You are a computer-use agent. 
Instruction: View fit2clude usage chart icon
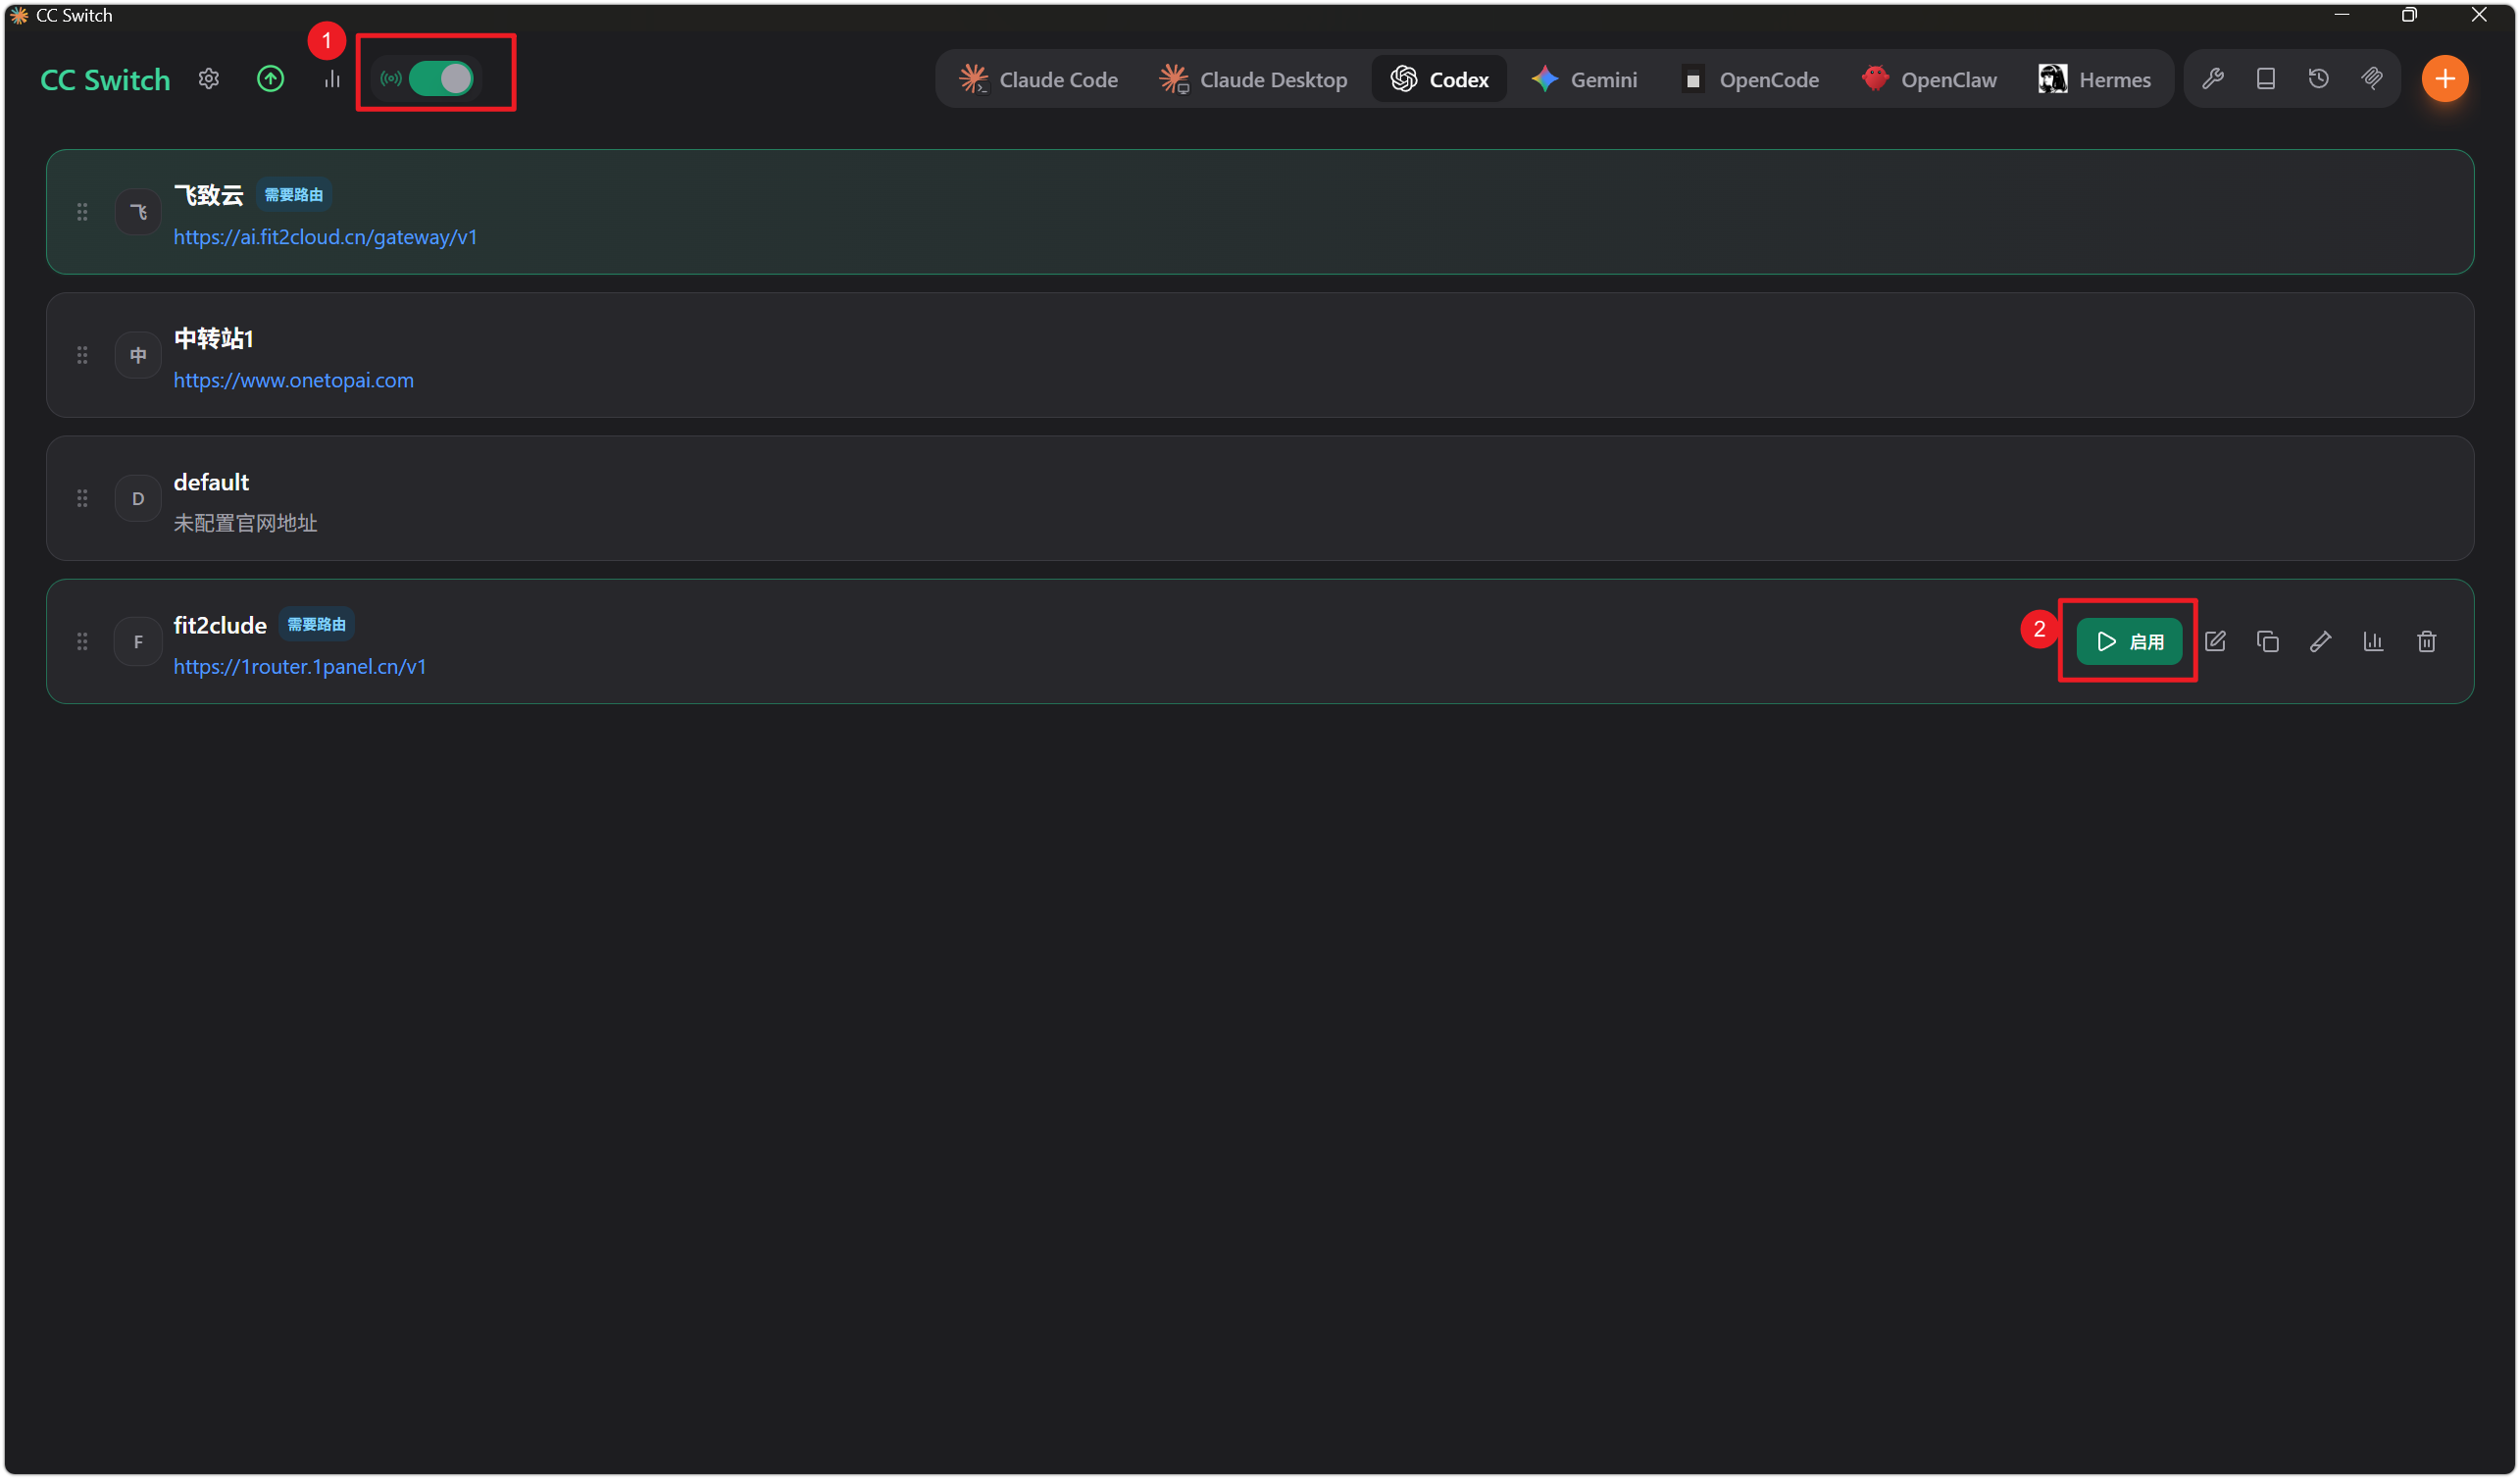pos(2374,642)
